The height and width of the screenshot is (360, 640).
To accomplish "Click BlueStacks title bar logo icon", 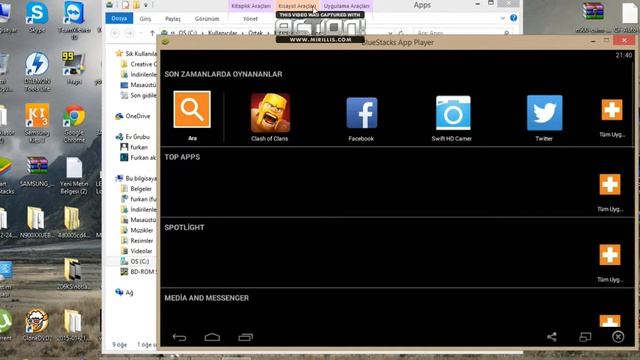I will click(x=166, y=42).
